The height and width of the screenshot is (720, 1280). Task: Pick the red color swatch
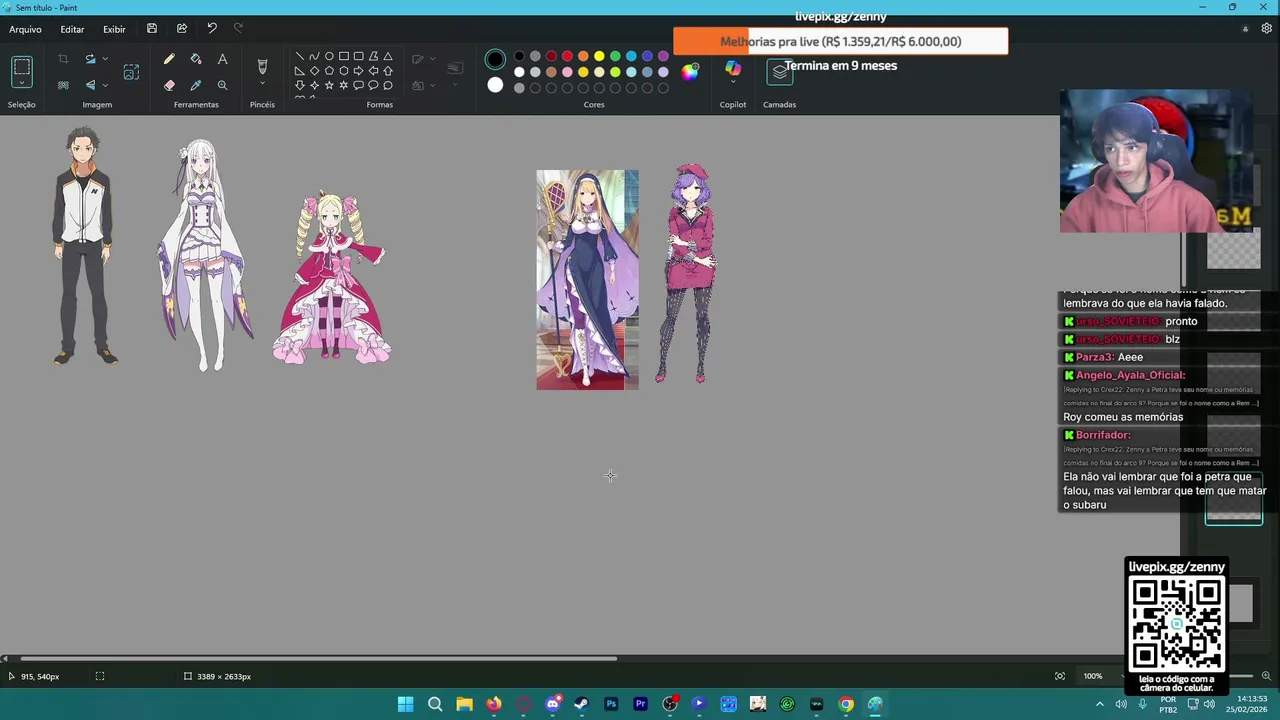pos(567,56)
